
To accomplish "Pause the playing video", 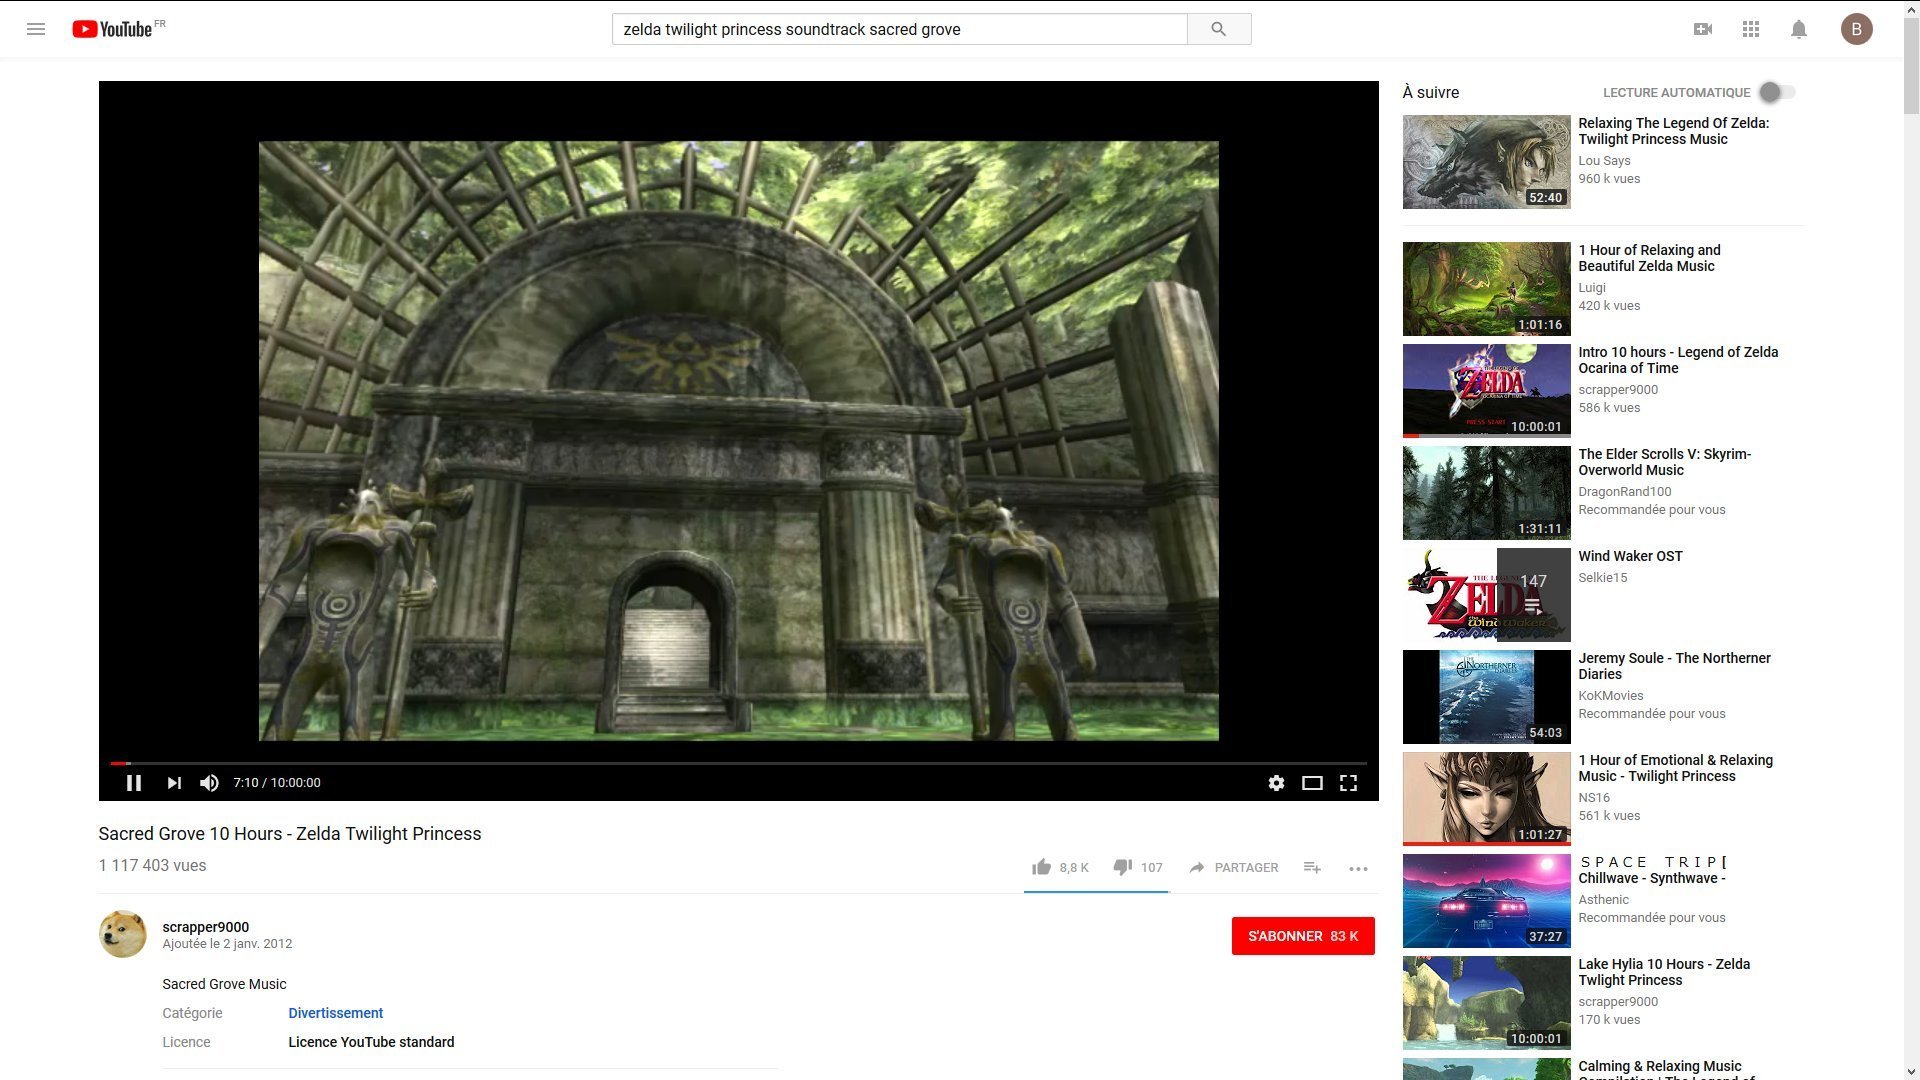I will [133, 783].
